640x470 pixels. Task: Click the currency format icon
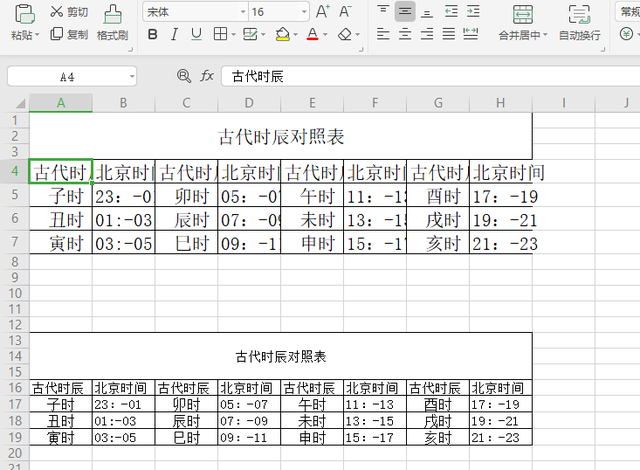click(626, 34)
